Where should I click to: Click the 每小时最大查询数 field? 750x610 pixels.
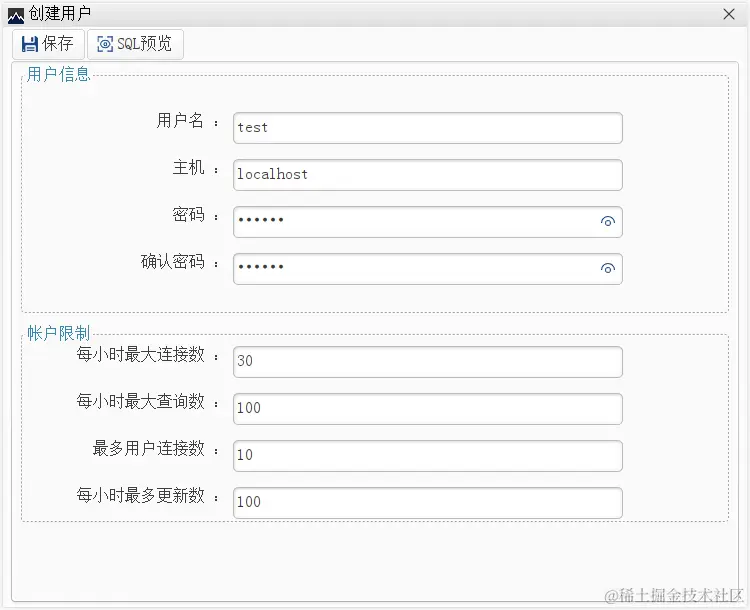tap(428, 409)
